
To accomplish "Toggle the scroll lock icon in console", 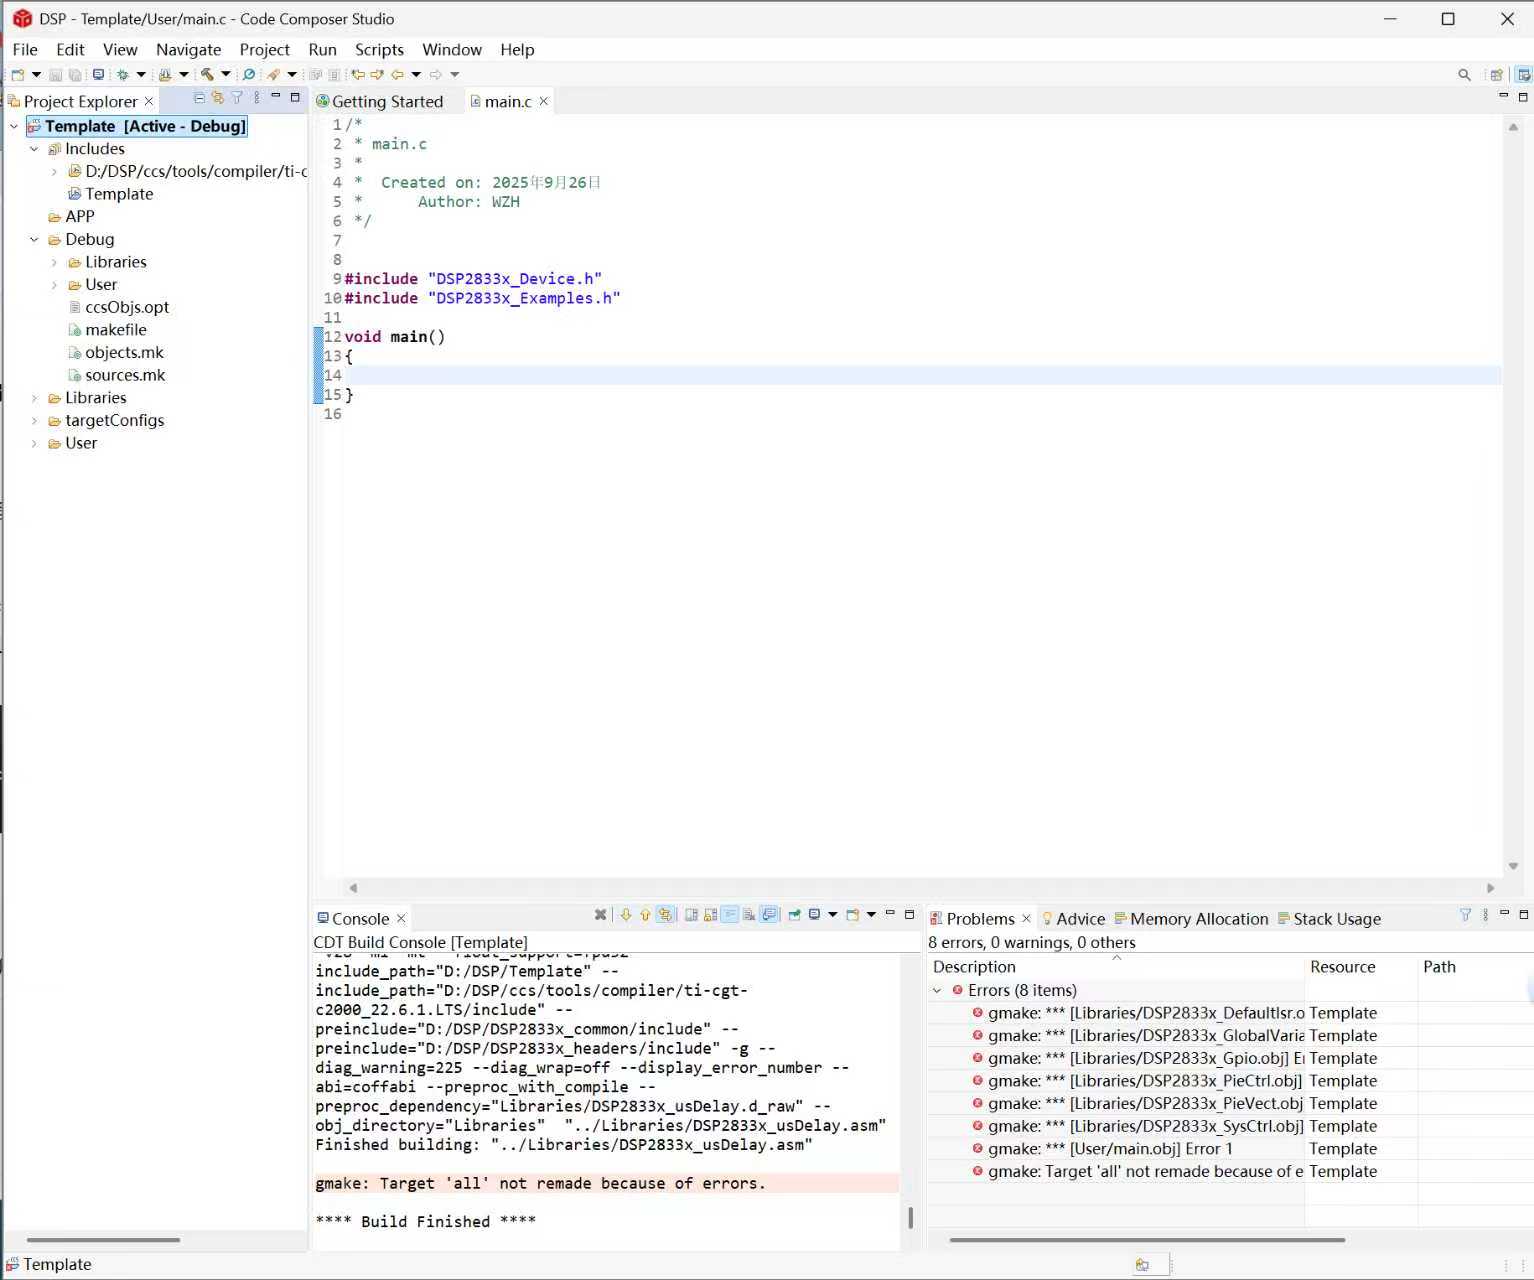I will tap(710, 914).
